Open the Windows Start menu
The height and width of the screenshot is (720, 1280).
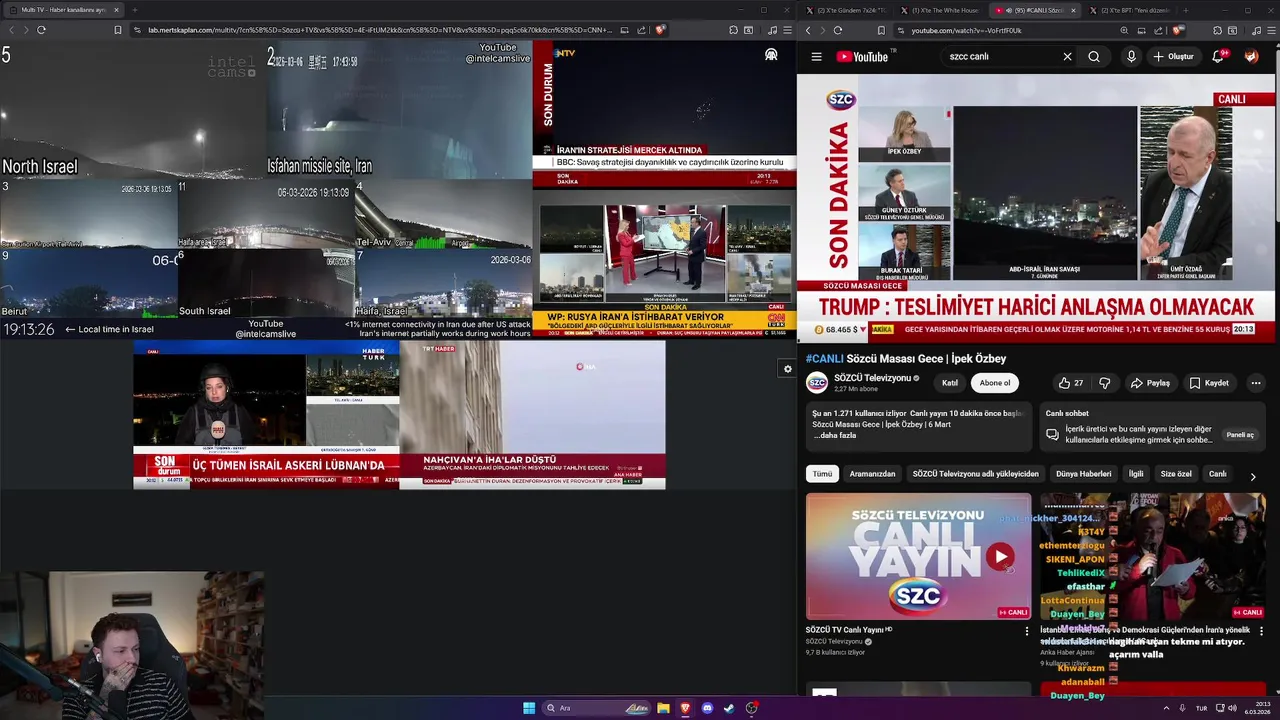(x=529, y=708)
